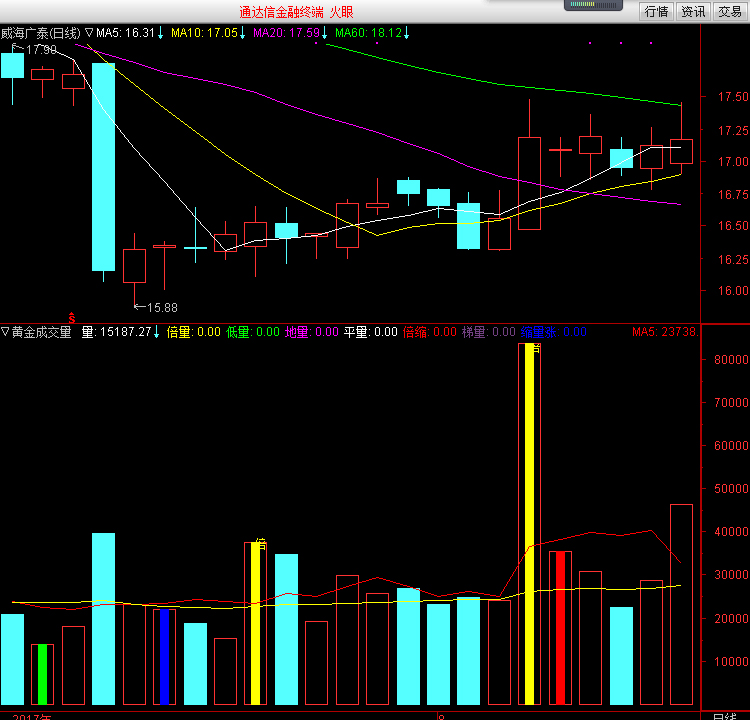This screenshot has height=720, width=750.
Task: Click the volume MA5: 23738 label
Action: click(665, 332)
